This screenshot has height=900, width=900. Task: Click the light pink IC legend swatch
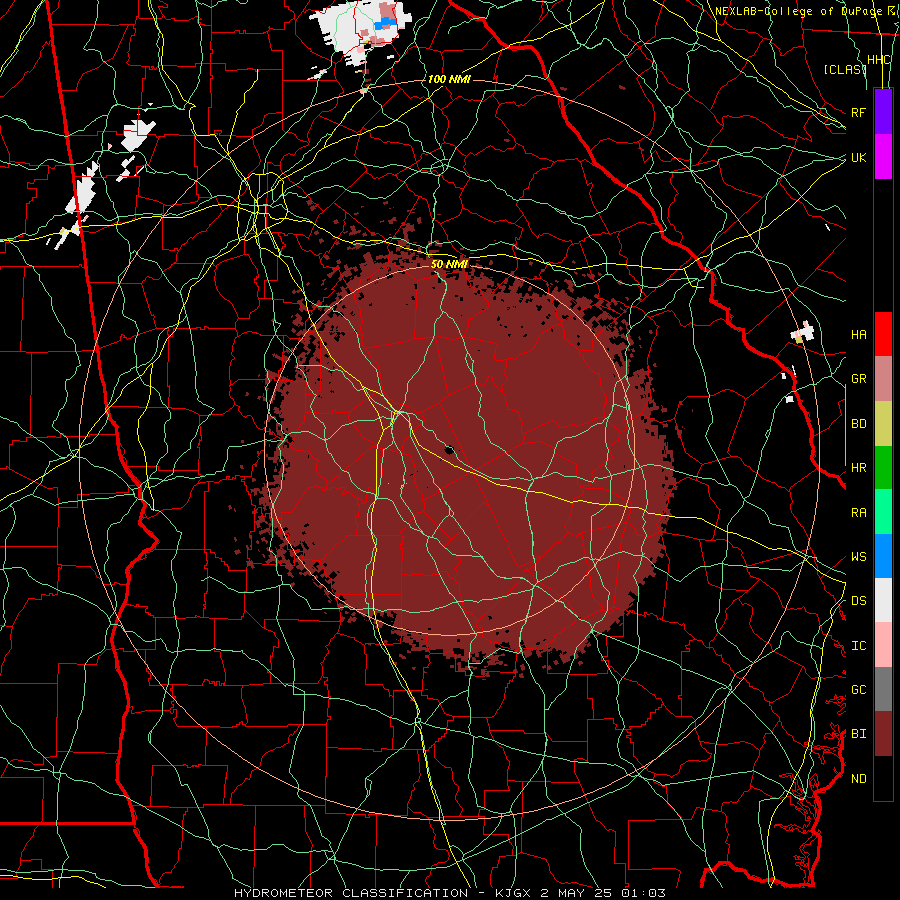coord(883,645)
